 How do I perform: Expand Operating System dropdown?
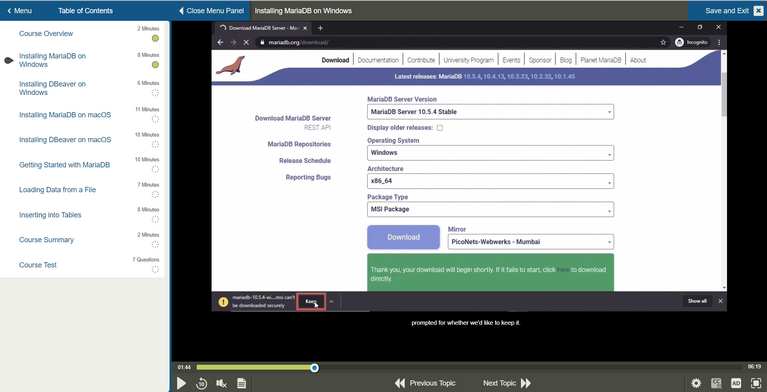click(490, 153)
